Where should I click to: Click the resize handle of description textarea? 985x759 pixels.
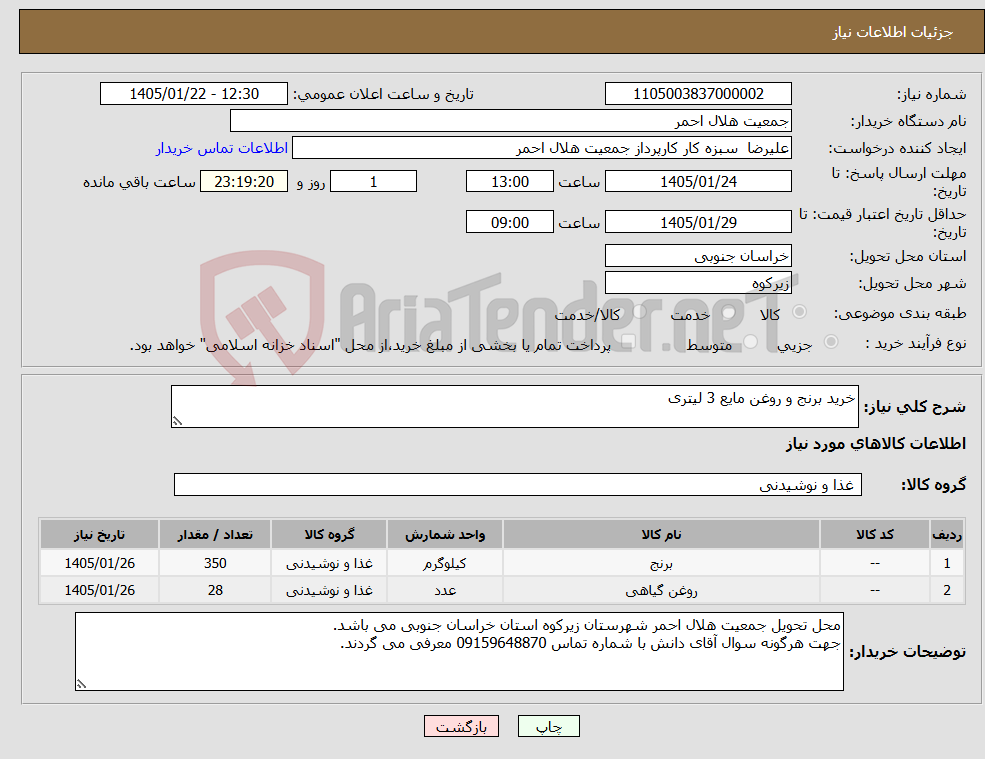click(177, 422)
